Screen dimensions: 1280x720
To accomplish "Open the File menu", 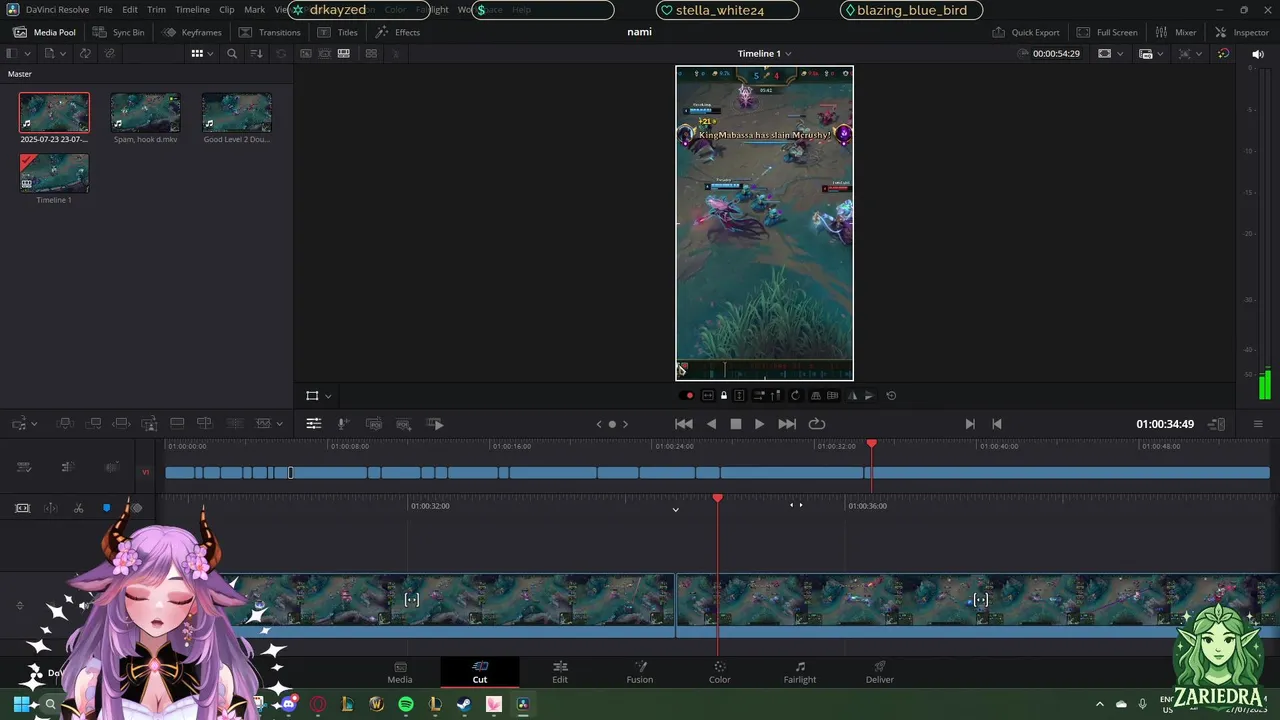I will coord(105,9).
